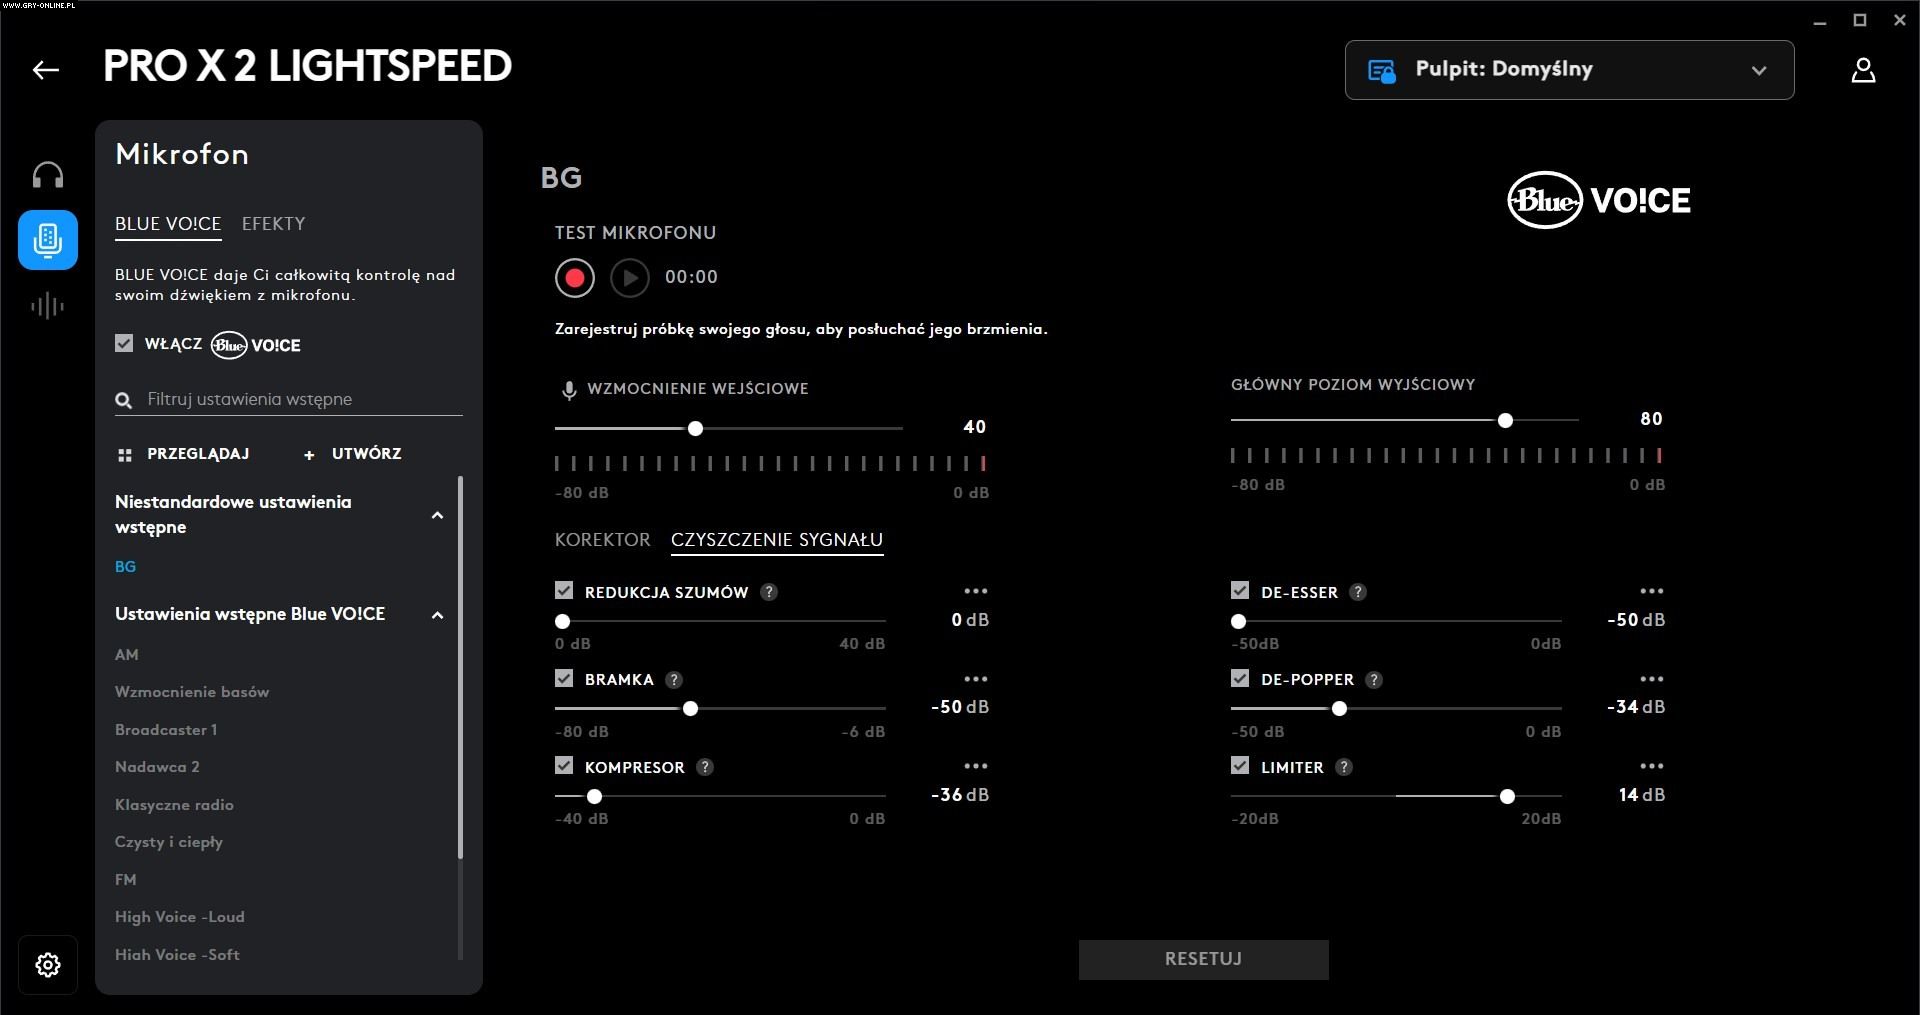Open the Pulpit: Domyślny profile dropdown
Viewport: 1920px width, 1015px height.
click(x=1569, y=70)
